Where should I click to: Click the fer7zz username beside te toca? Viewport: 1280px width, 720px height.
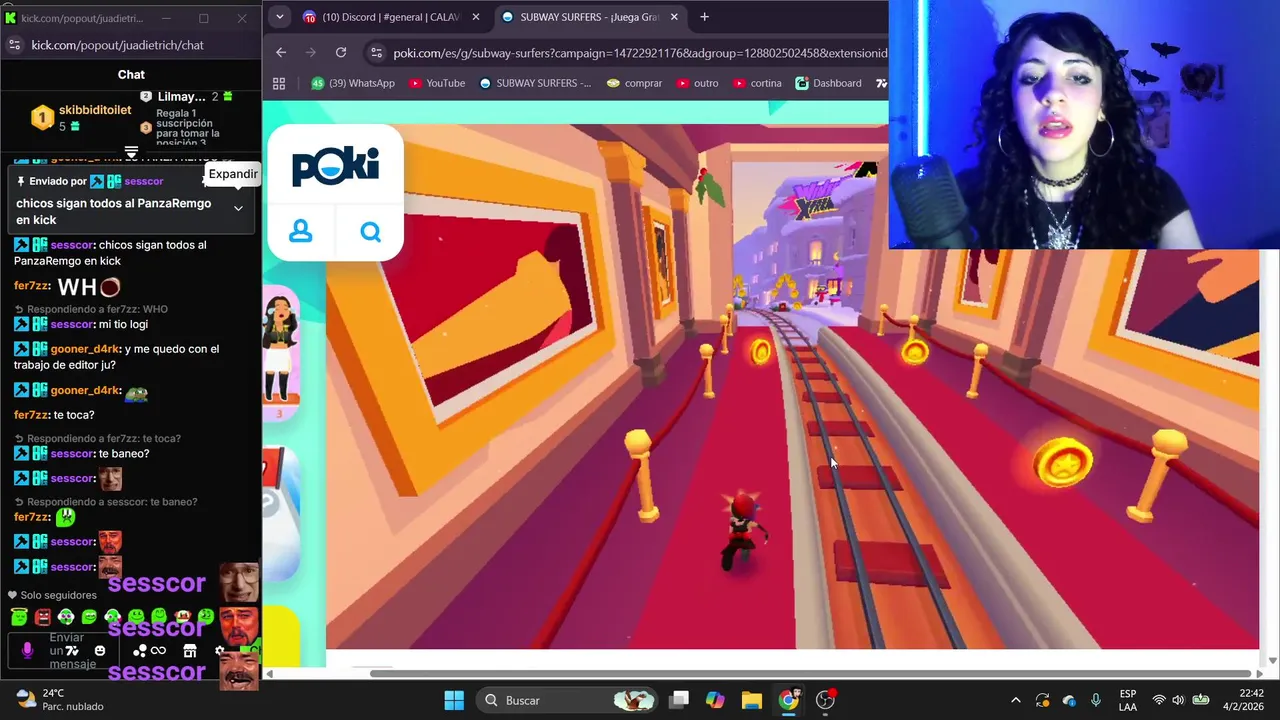[31, 415]
